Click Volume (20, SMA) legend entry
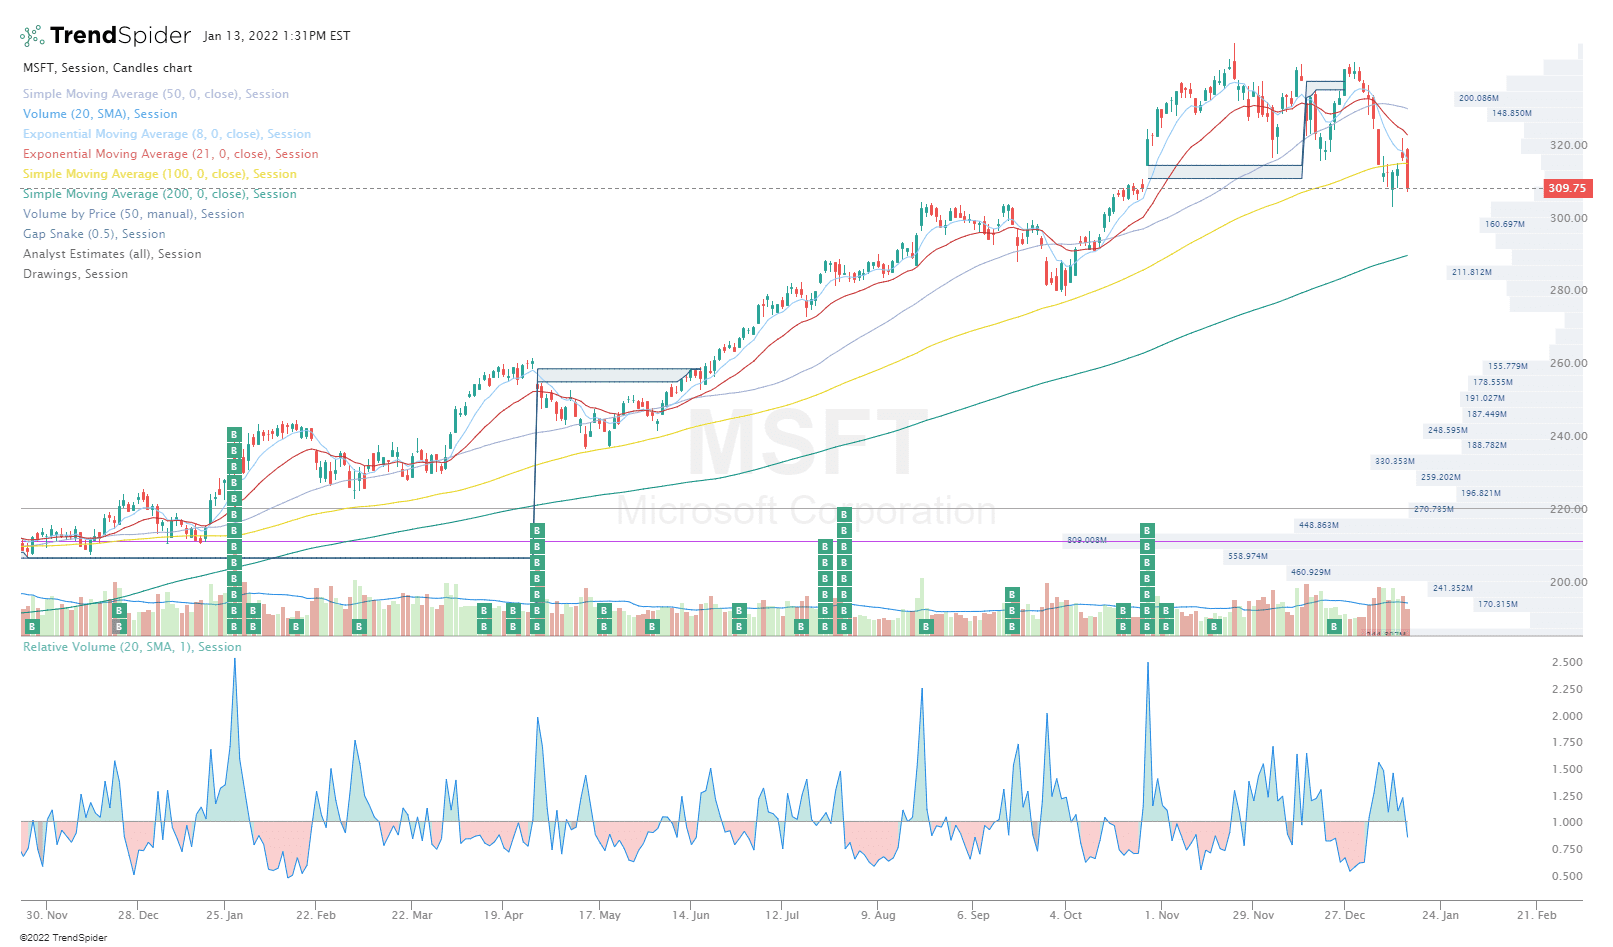 [x=100, y=114]
